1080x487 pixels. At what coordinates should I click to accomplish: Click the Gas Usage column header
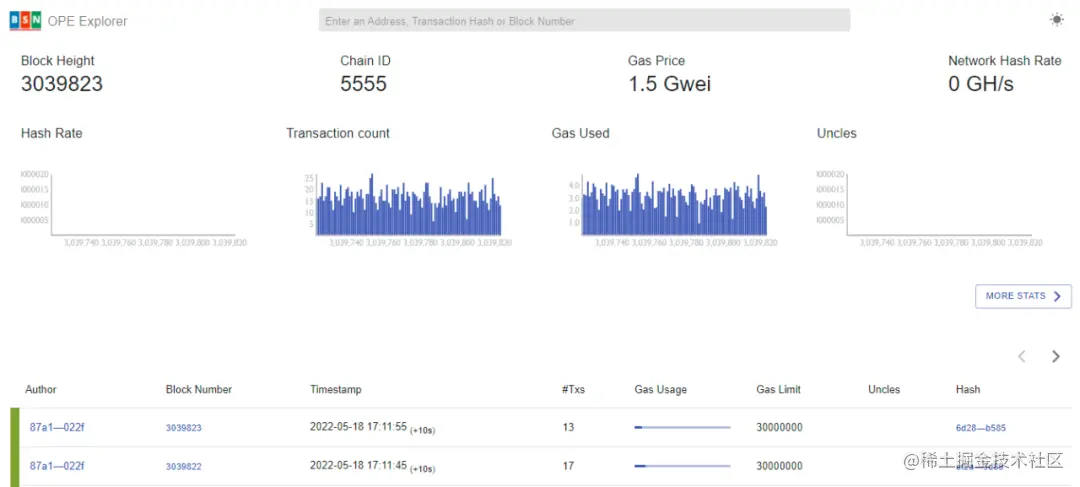pyautogui.click(x=660, y=390)
